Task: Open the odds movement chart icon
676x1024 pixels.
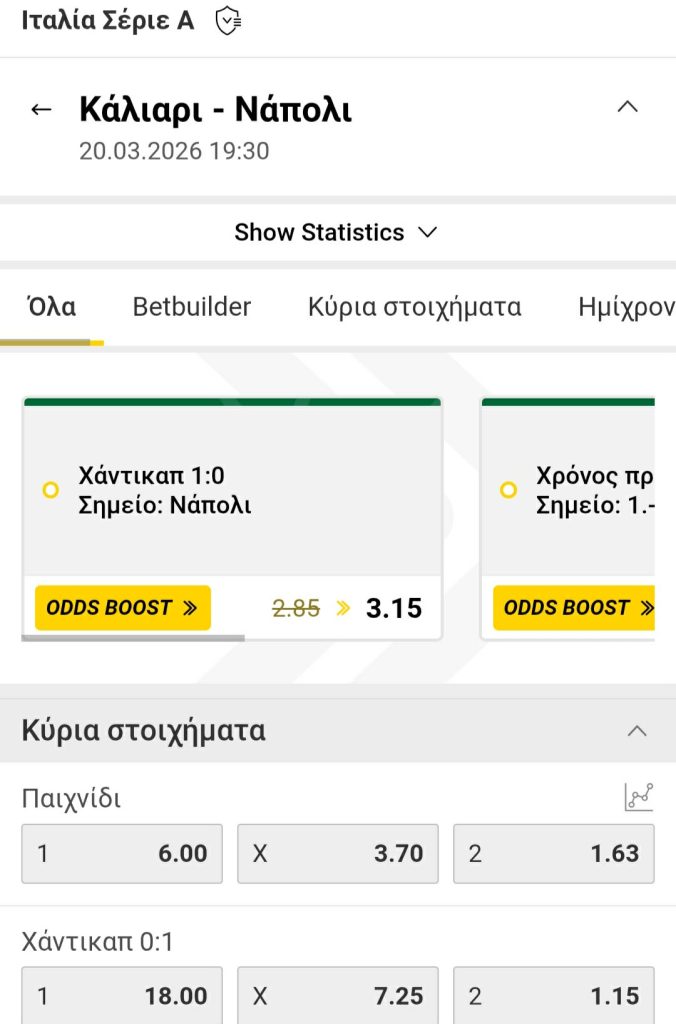Action: [640, 795]
